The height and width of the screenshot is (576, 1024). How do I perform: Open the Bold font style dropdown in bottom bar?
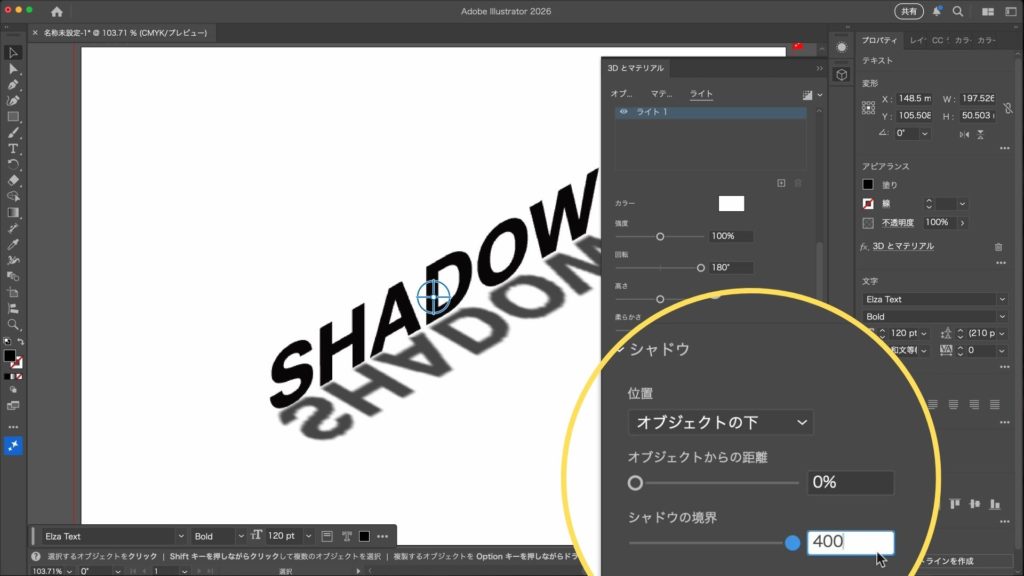[216, 536]
